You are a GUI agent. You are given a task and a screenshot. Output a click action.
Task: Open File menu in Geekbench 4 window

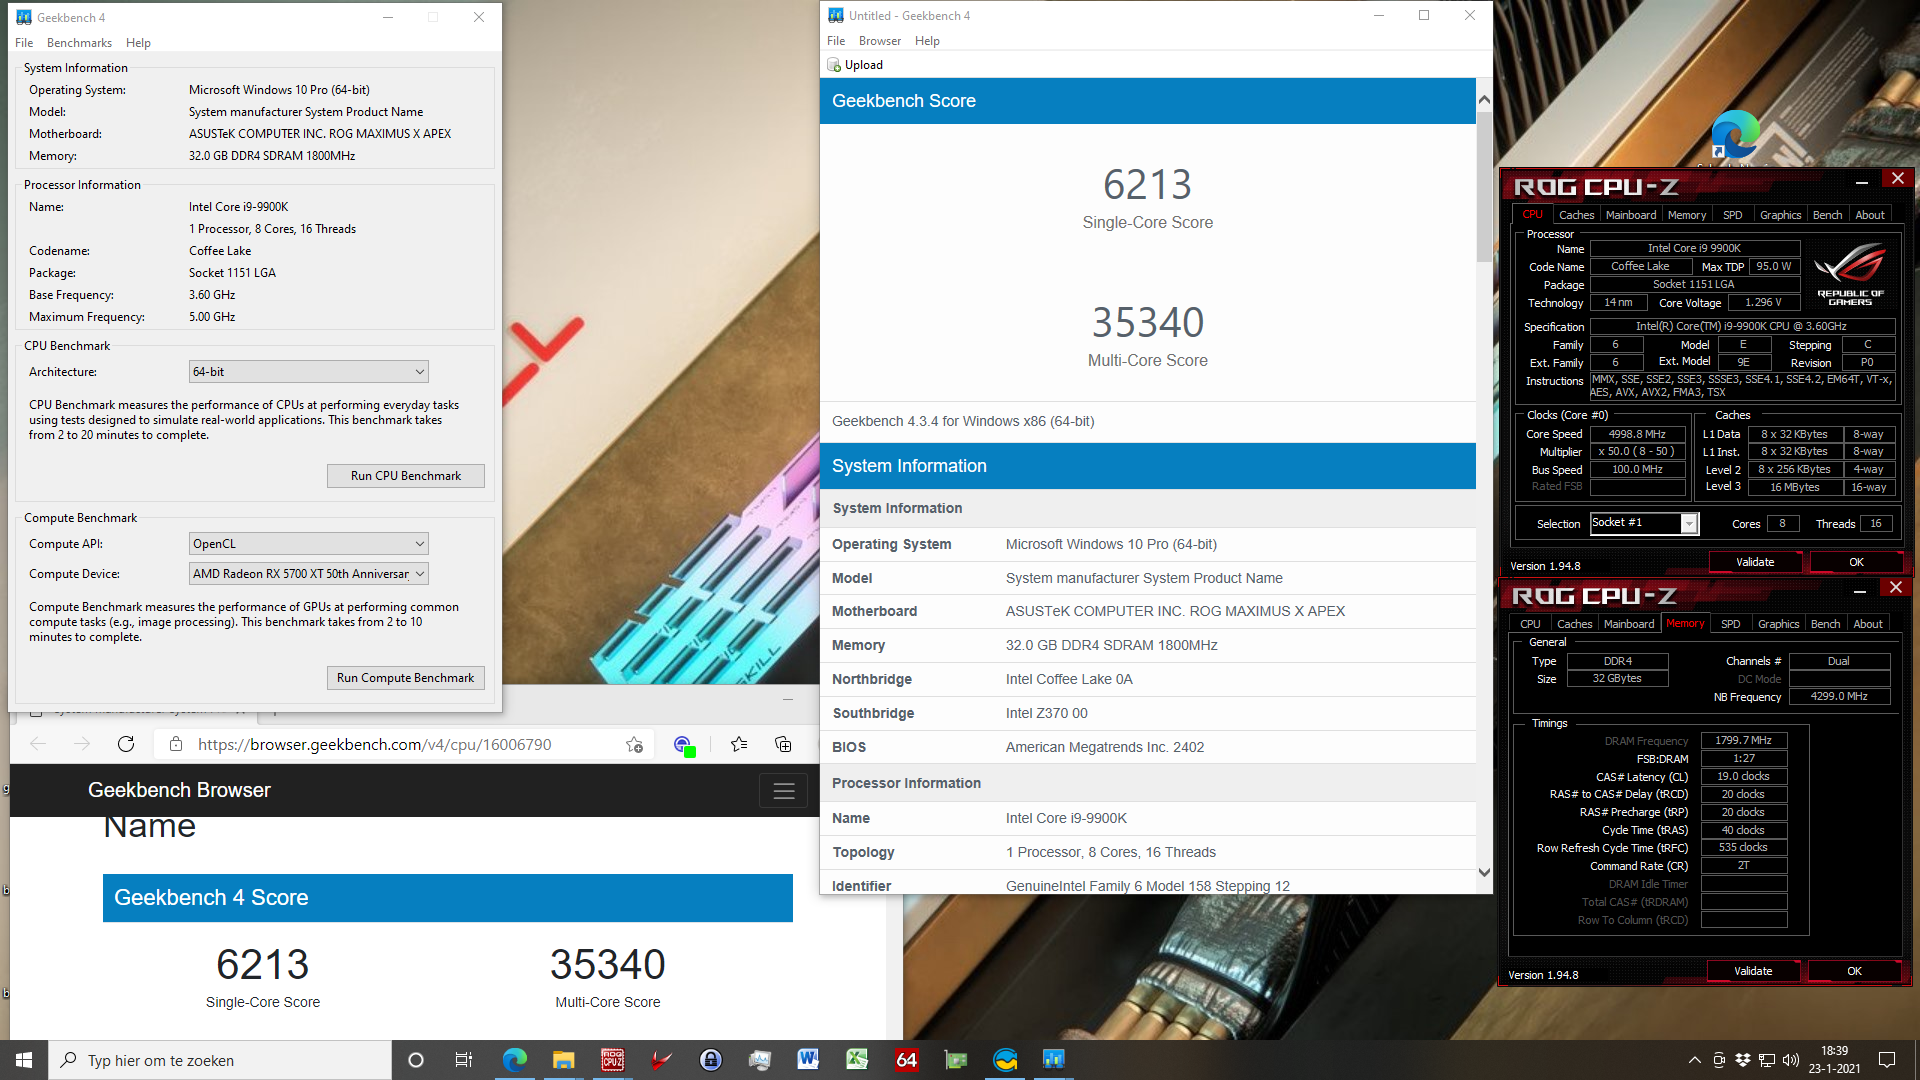[x=24, y=43]
